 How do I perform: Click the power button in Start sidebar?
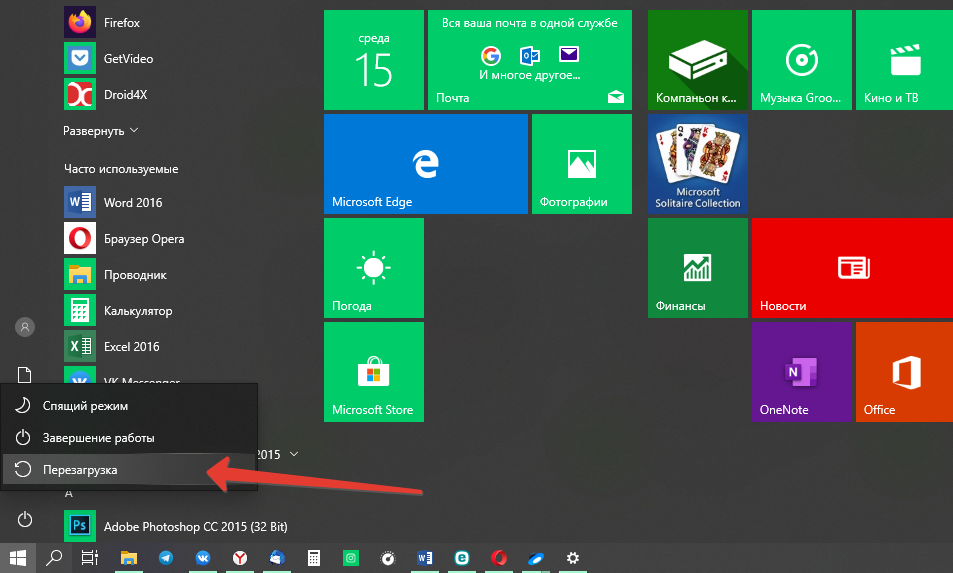pyautogui.click(x=25, y=519)
